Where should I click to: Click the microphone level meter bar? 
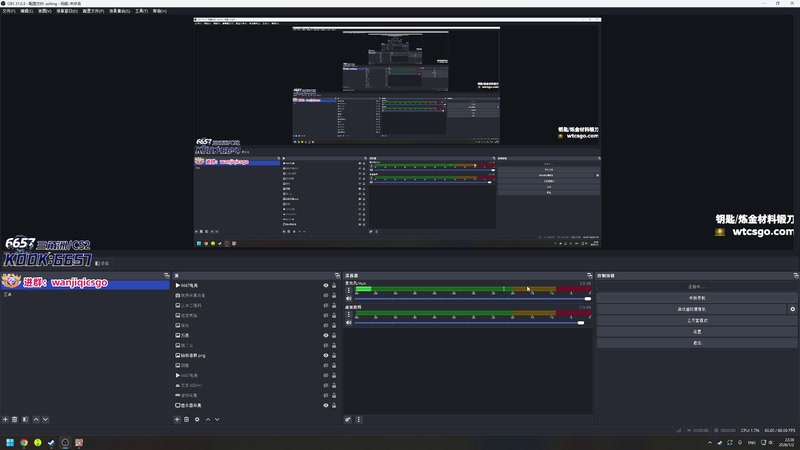(x=473, y=289)
